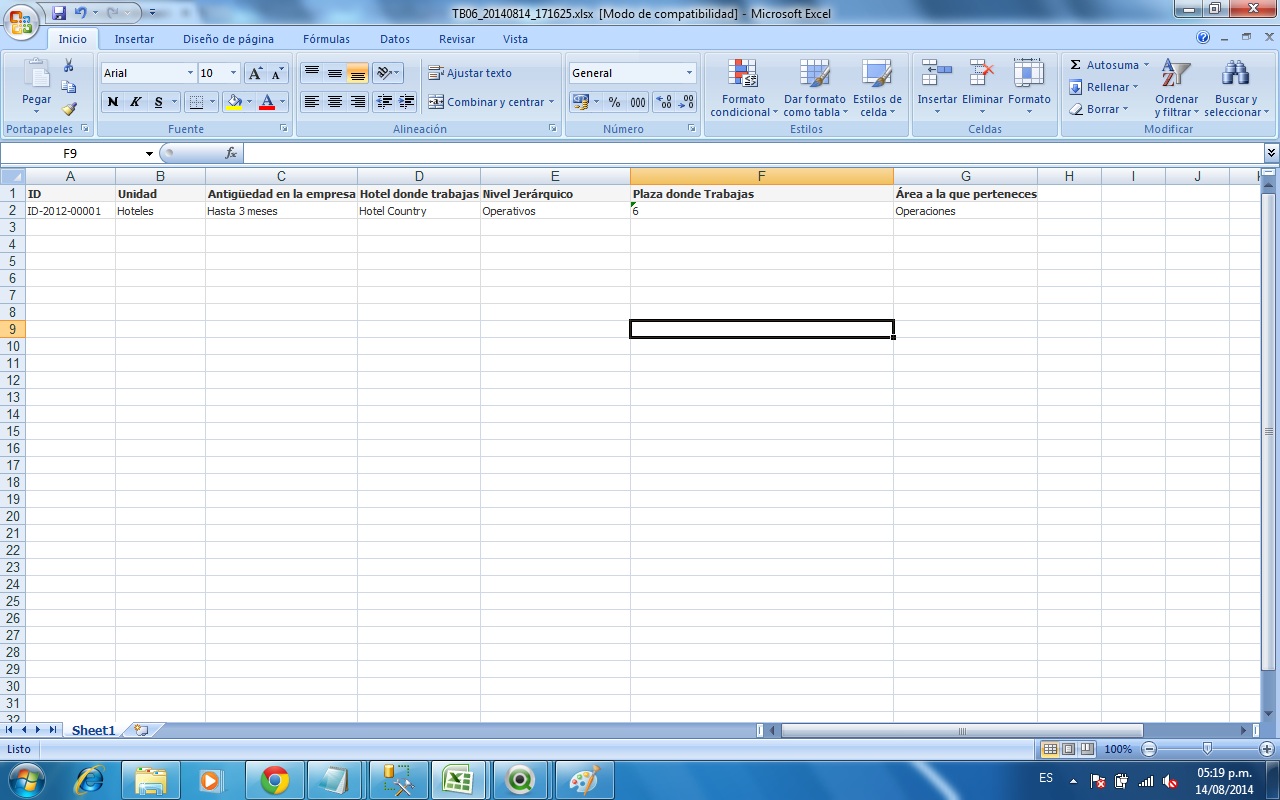Toggle italic (K) formatting
This screenshot has width=1280, height=800.
pos(135,102)
